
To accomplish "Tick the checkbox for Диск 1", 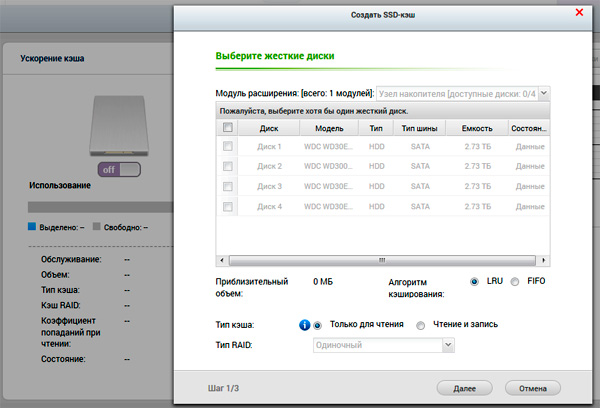I will pyautogui.click(x=228, y=146).
